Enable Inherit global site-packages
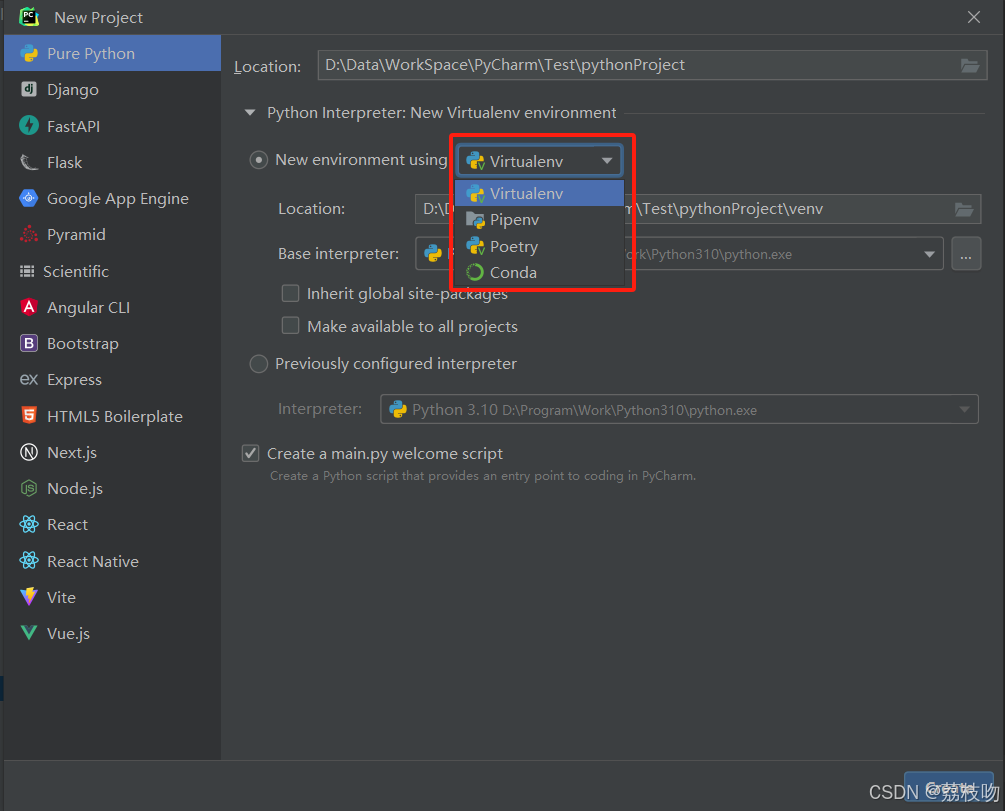1005x811 pixels. [x=290, y=294]
